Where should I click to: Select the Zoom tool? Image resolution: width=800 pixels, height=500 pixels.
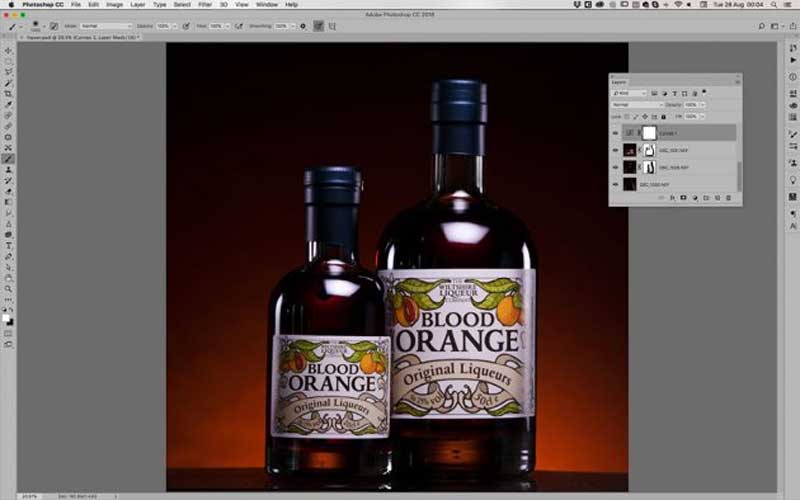pyautogui.click(x=8, y=289)
